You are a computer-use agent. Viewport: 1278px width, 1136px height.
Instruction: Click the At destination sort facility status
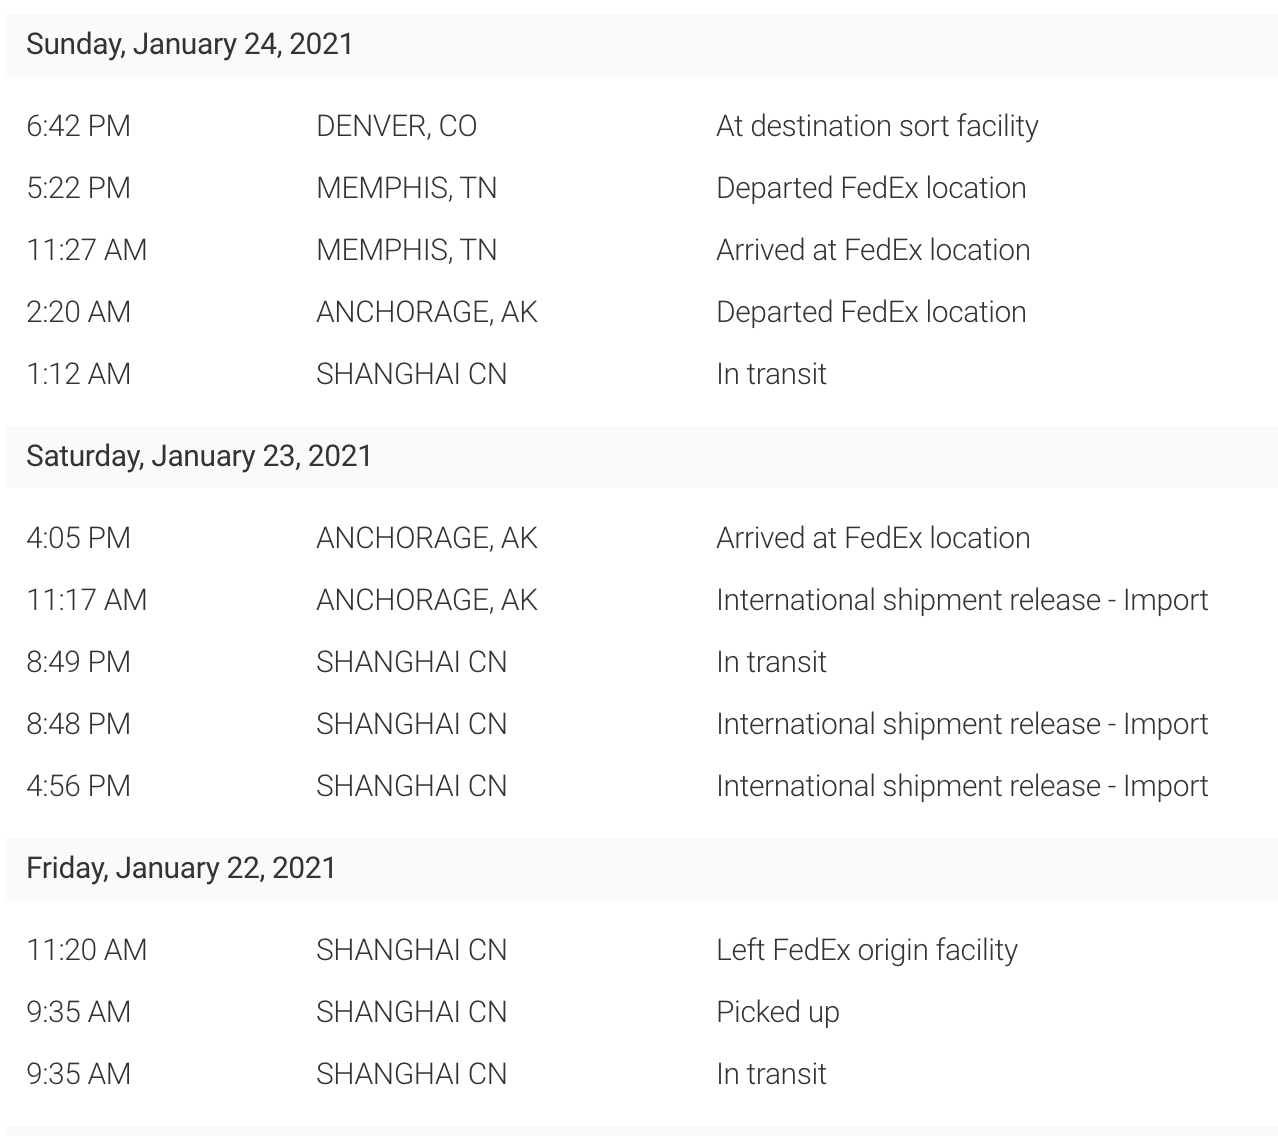coord(877,126)
